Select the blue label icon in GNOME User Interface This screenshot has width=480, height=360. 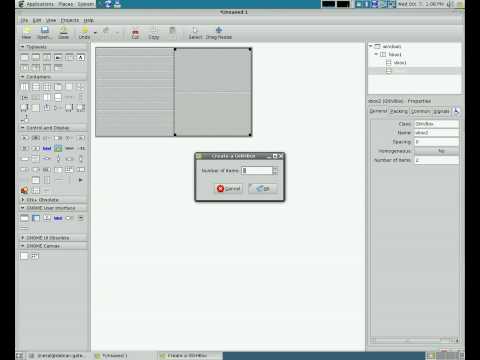point(58,218)
